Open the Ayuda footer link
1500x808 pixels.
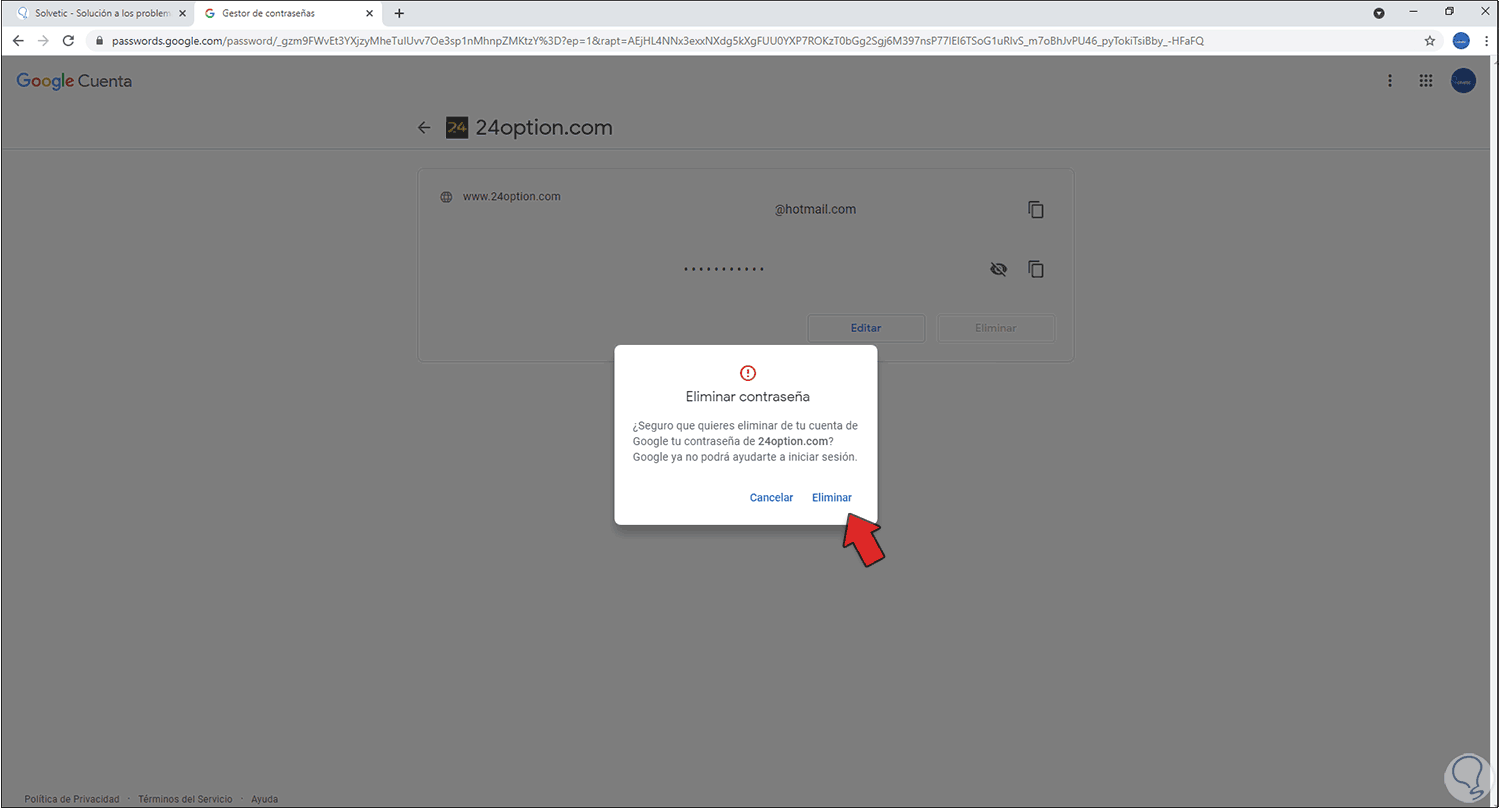[265, 799]
